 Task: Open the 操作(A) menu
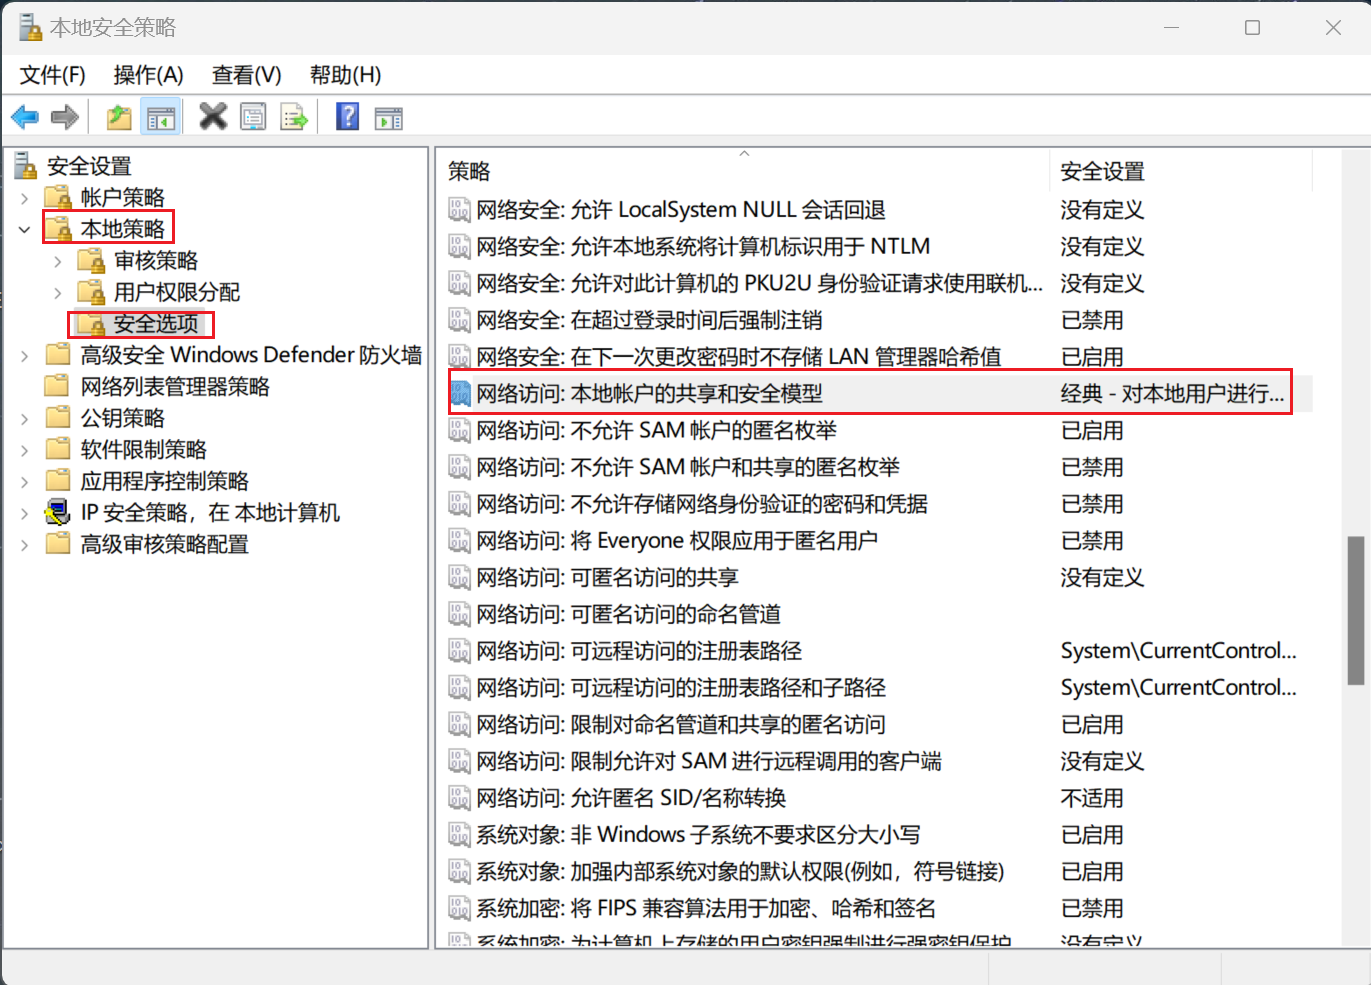tap(148, 75)
